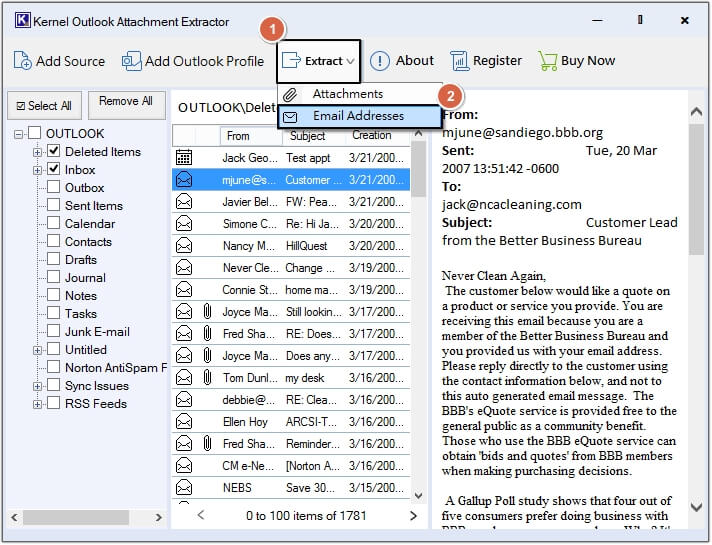
Task: Expand the Inbox tree node
Action: pos(37,170)
